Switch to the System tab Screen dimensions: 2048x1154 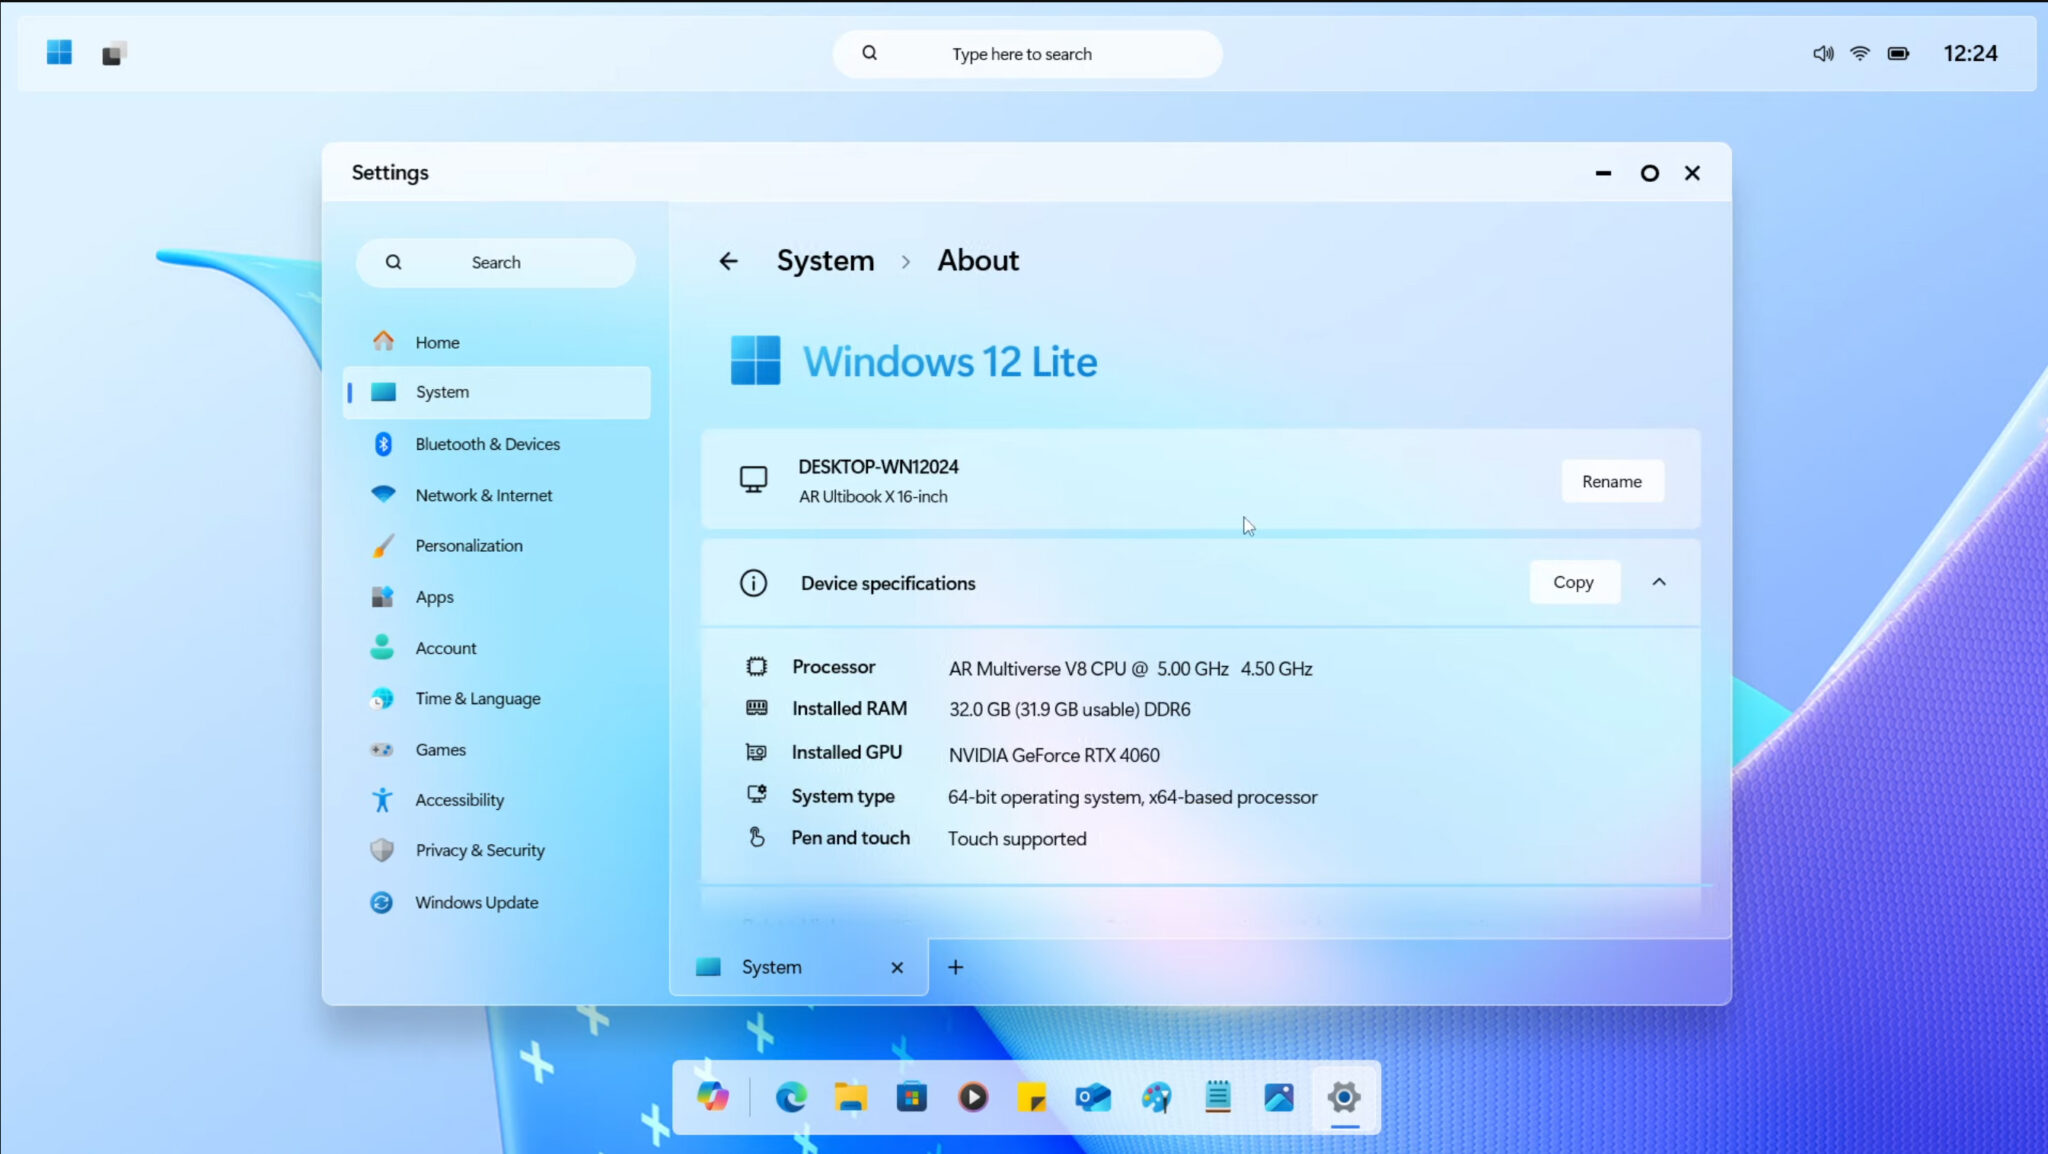[771, 966]
